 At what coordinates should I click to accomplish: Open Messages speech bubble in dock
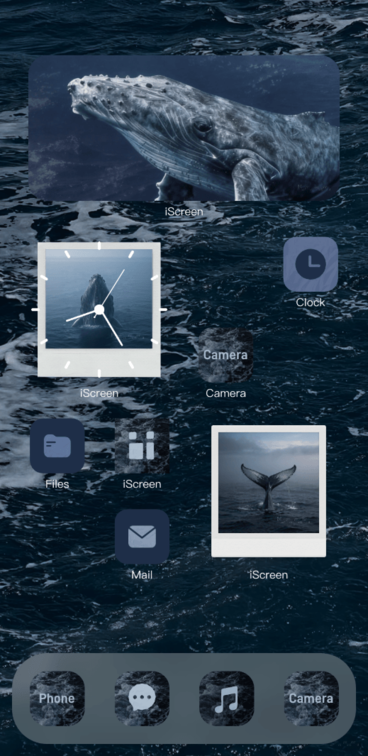[x=142, y=698]
